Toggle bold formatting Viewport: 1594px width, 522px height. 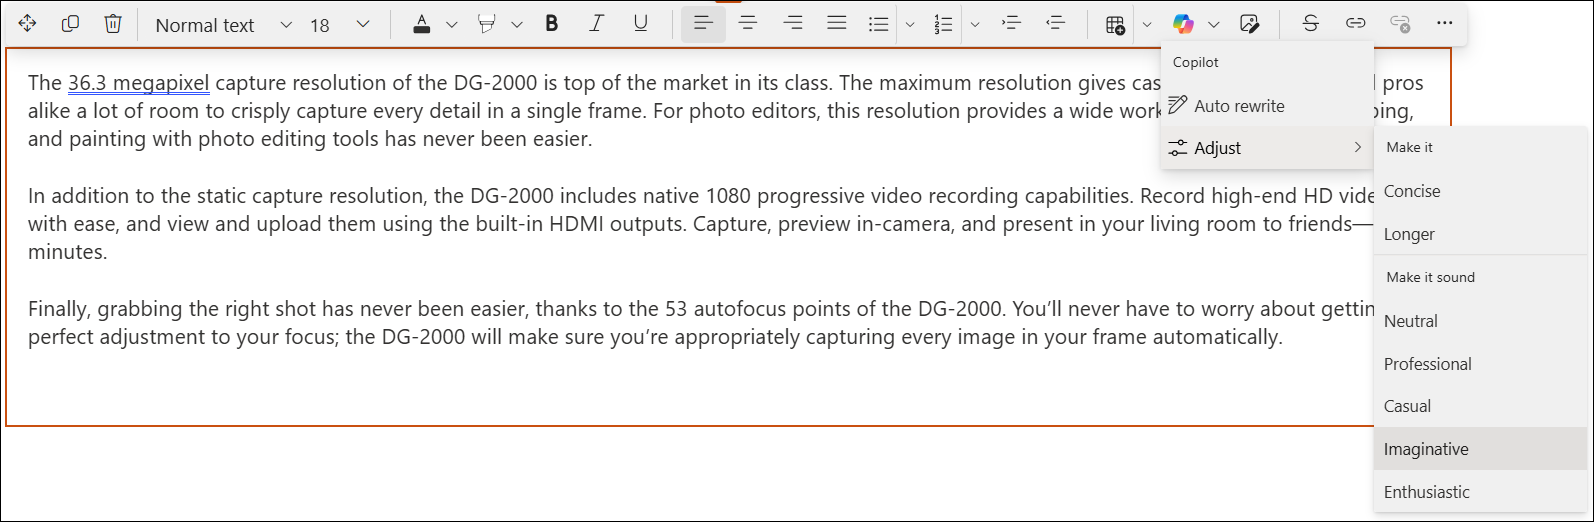(552, 24)
